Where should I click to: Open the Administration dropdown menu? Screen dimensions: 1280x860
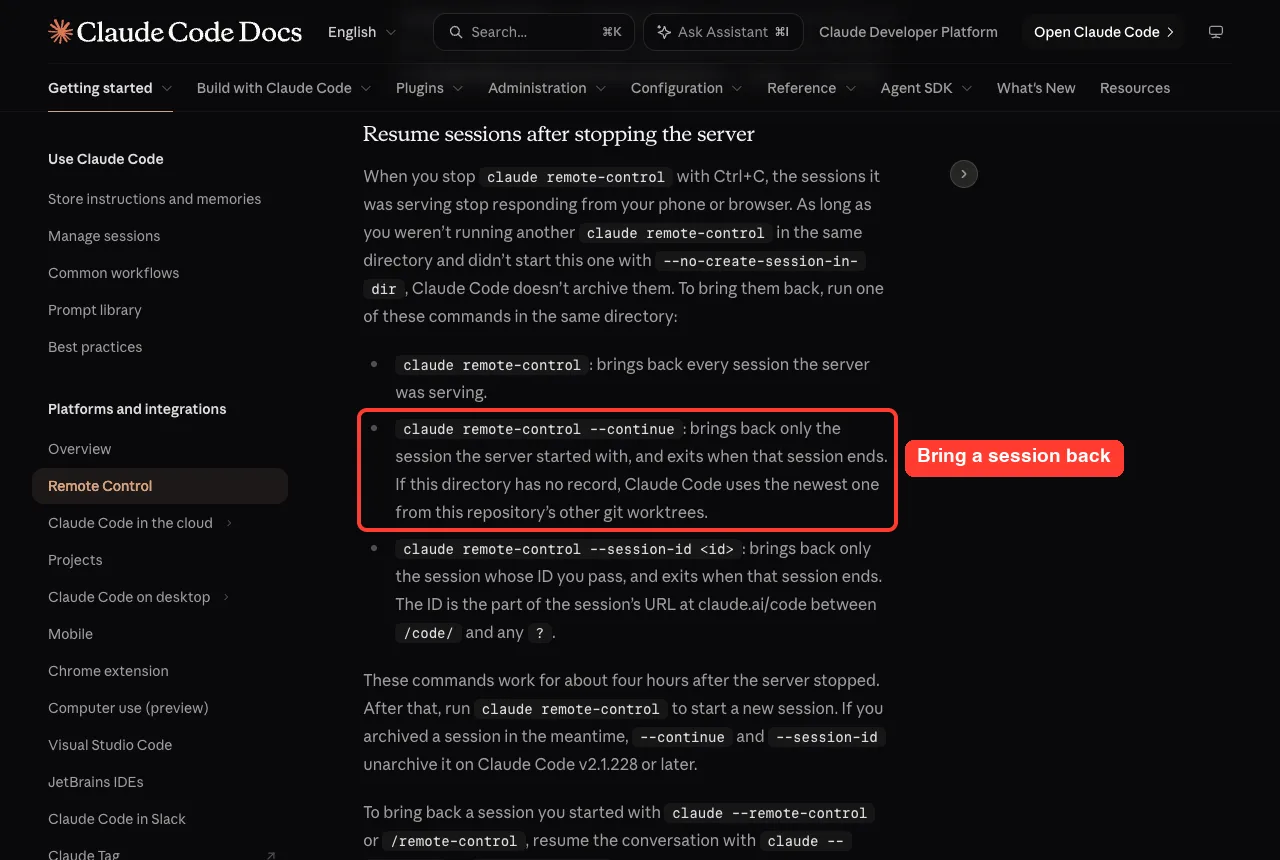(x=547, y=88)
